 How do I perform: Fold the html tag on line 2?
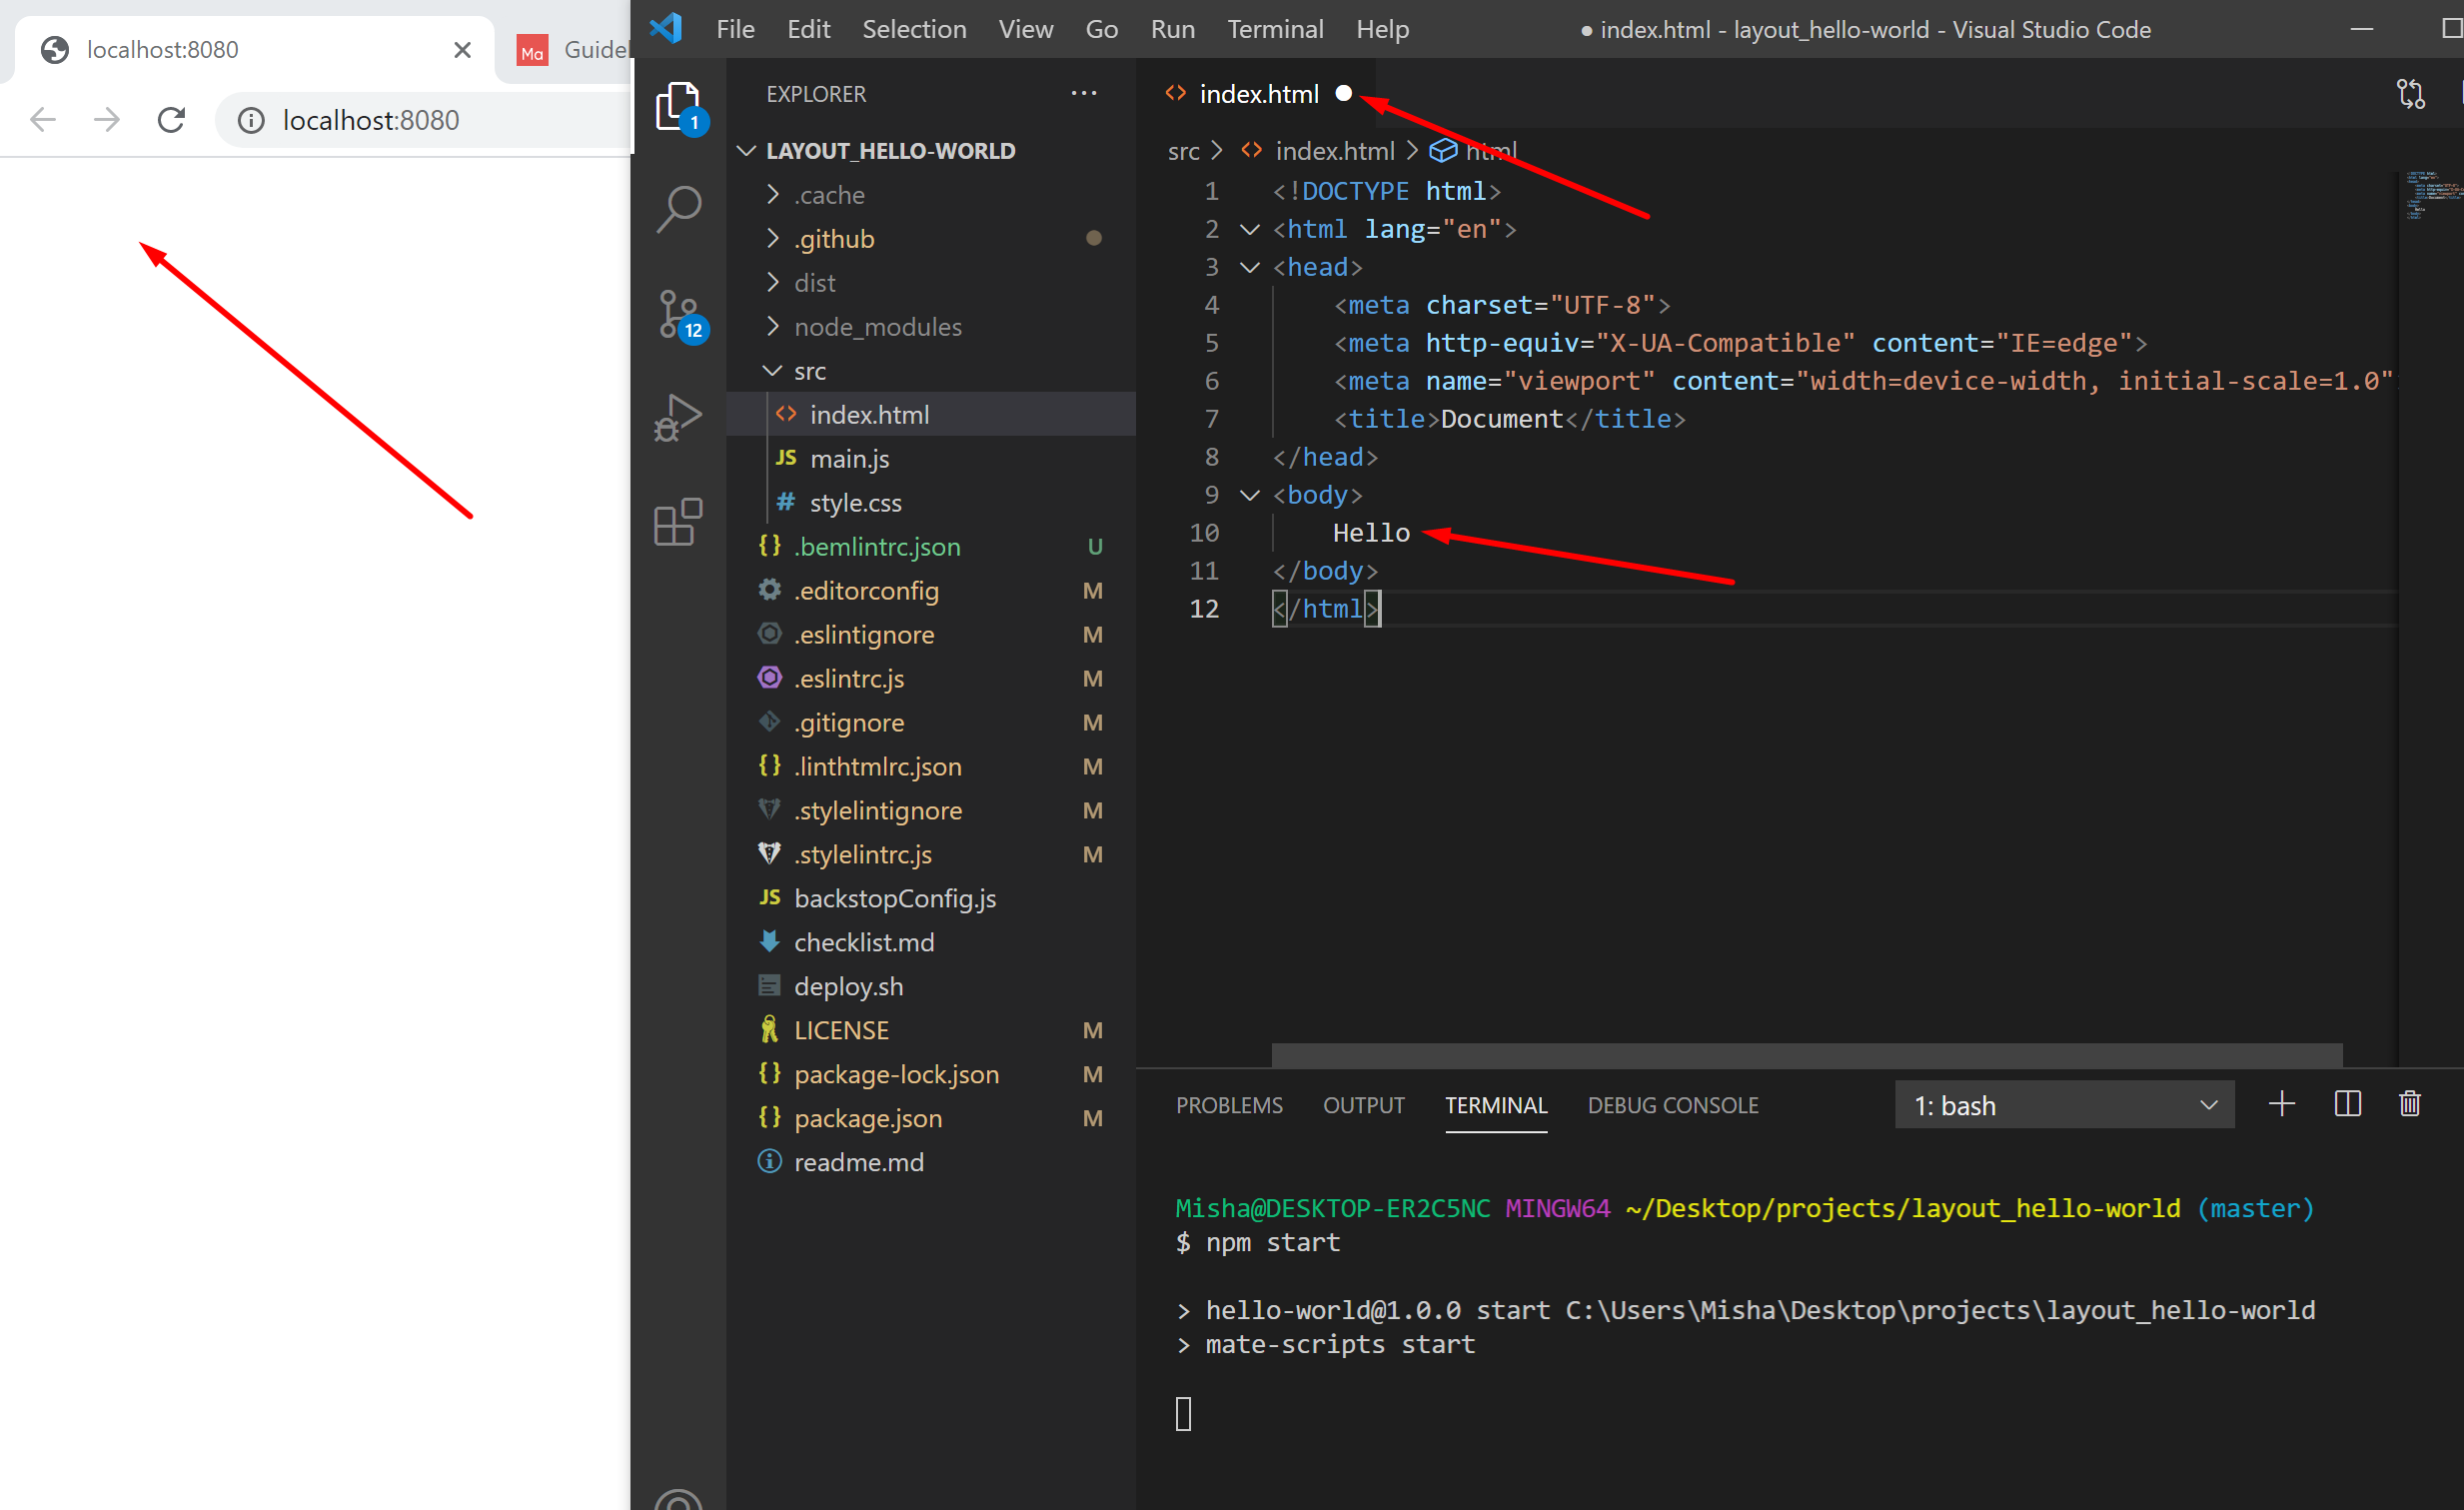pos(1250,230)
